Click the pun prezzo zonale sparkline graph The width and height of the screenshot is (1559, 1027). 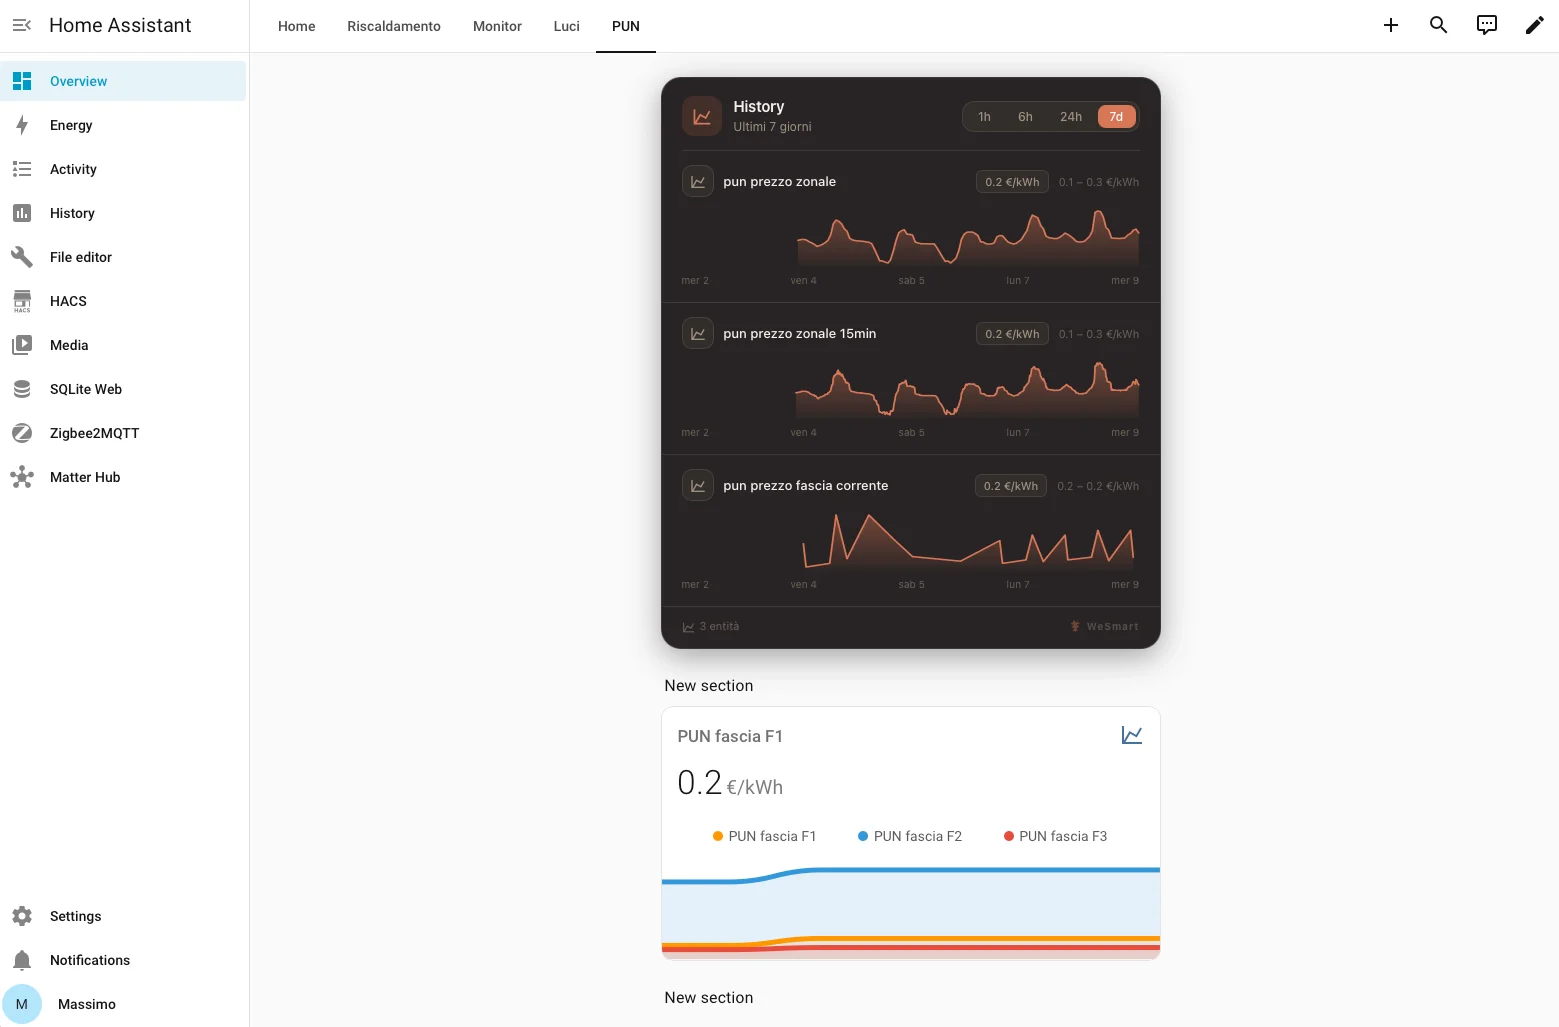968,238
